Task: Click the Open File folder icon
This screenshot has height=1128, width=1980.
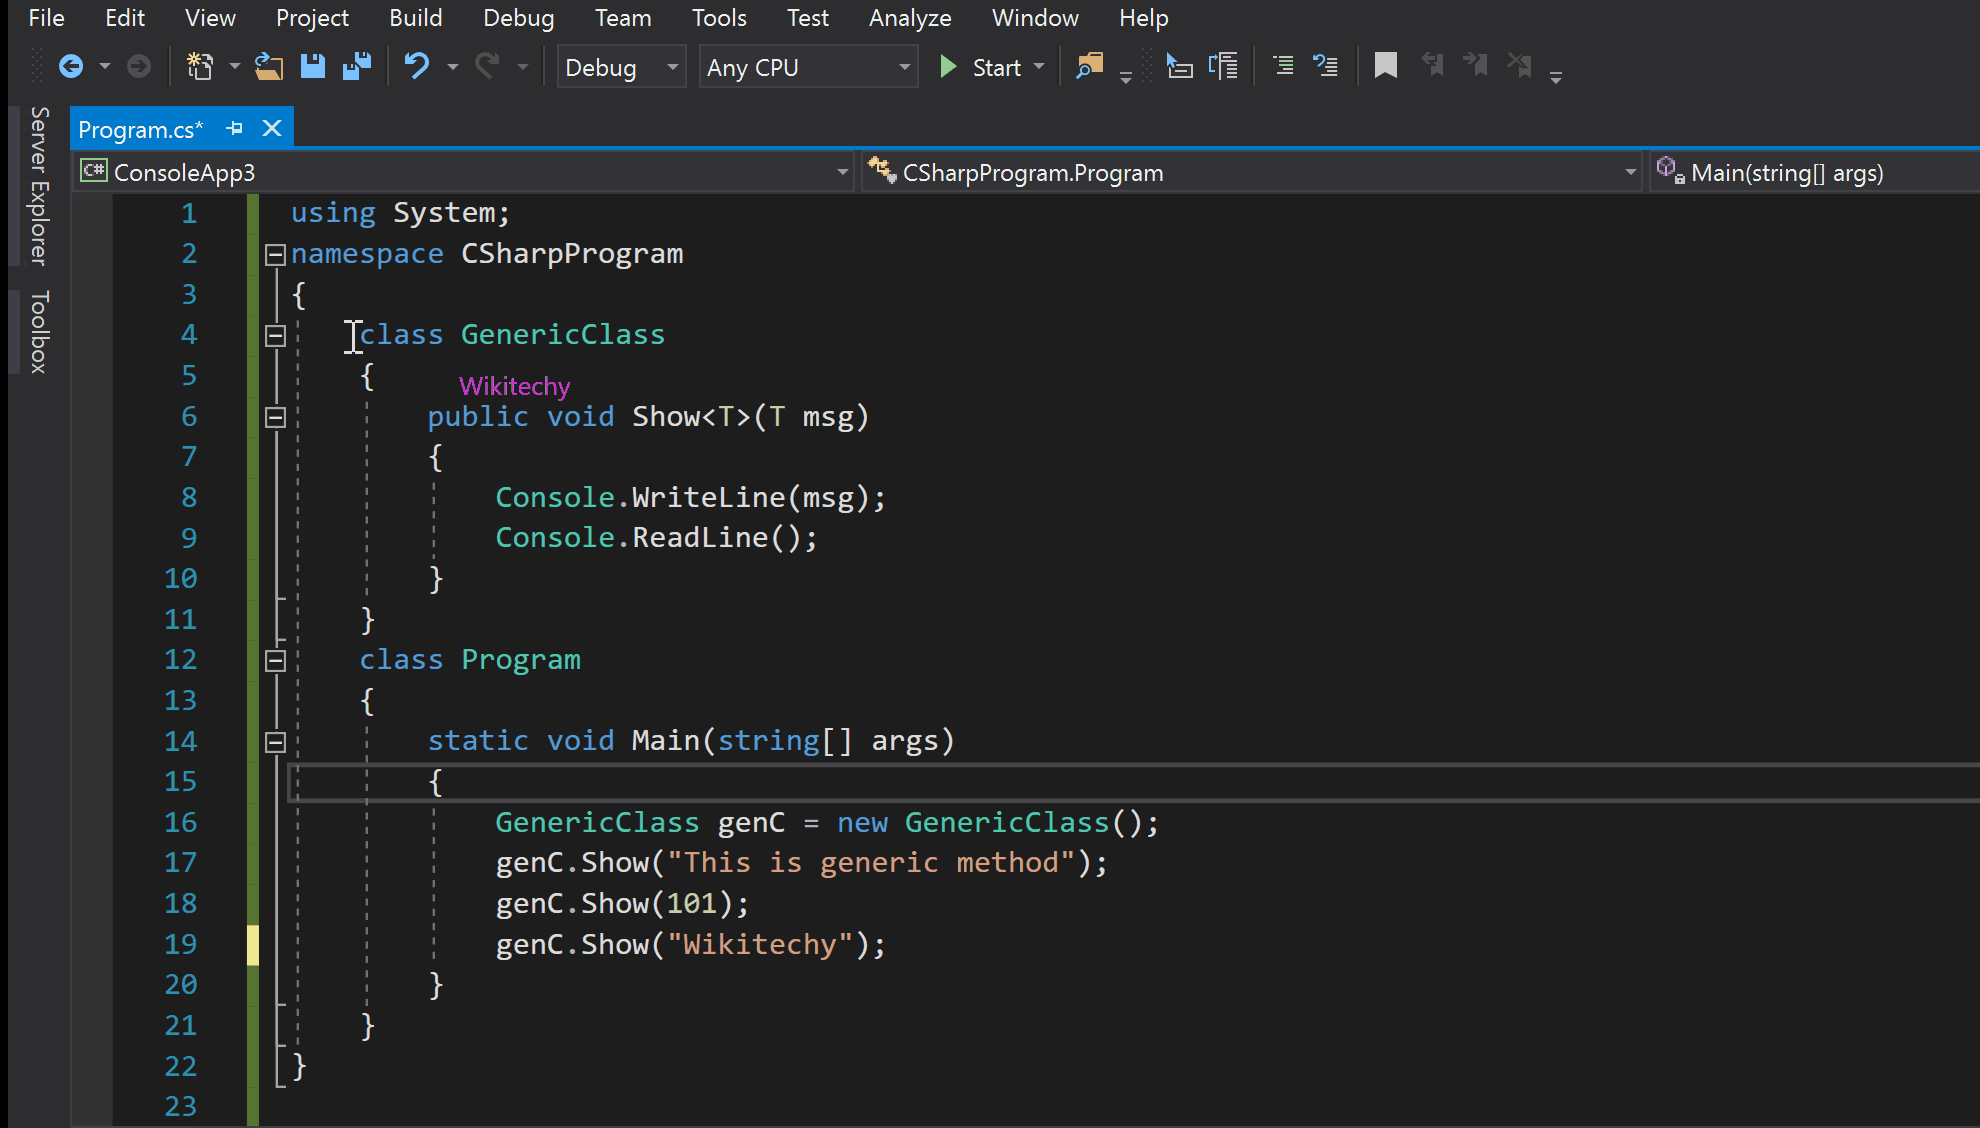Action: pyautogui.click(x=268, y=67)
